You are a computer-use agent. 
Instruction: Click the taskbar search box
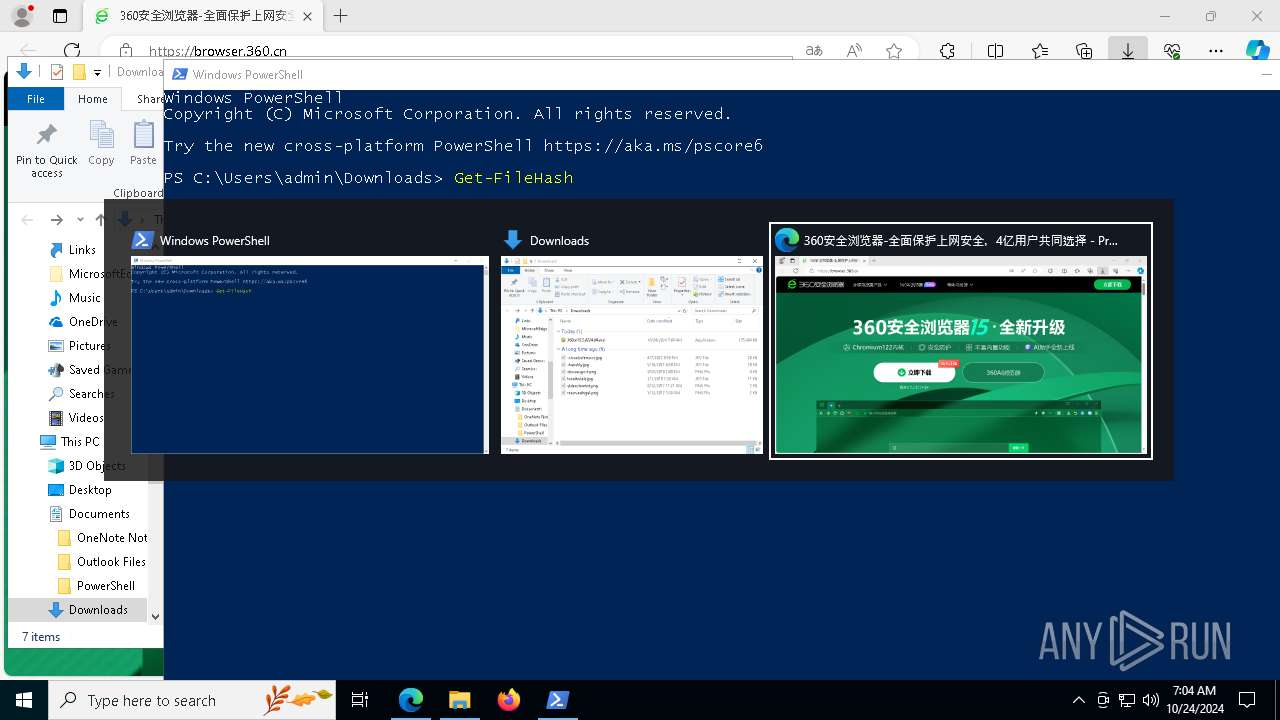[192, 700]
